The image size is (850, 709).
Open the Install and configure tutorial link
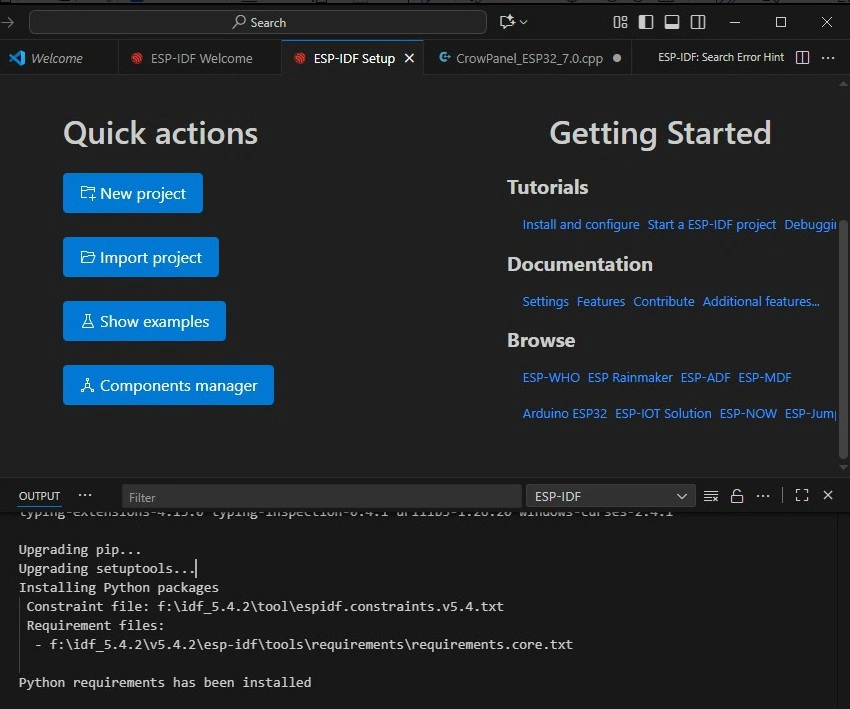point(580,225)
